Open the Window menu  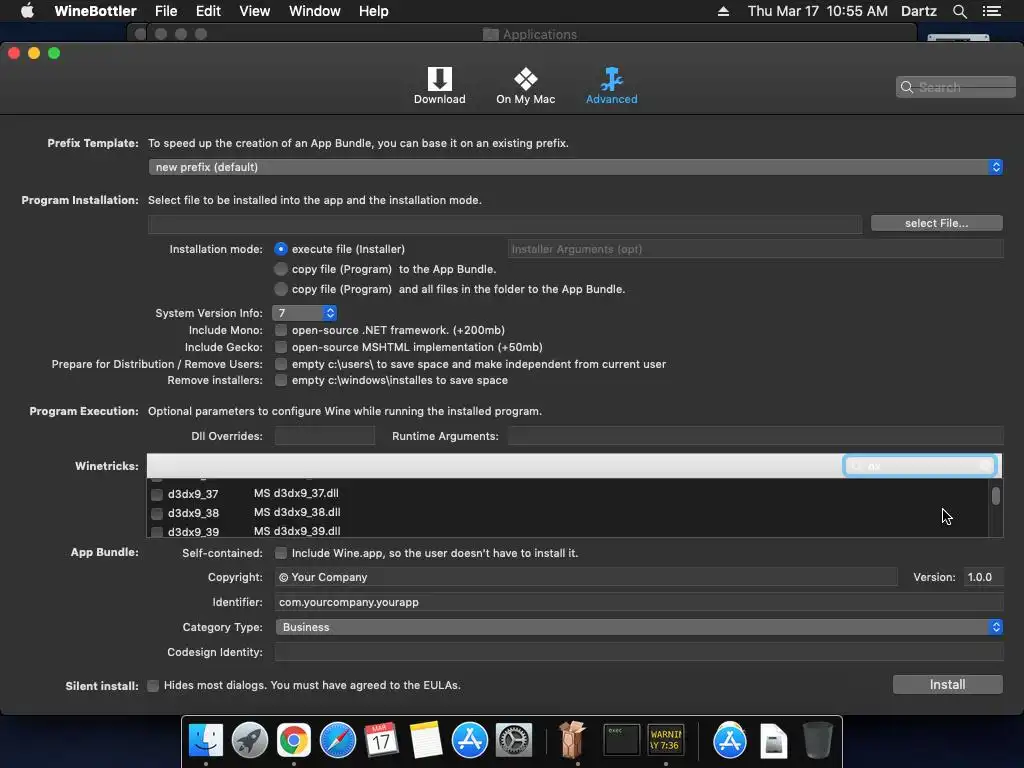315,11
